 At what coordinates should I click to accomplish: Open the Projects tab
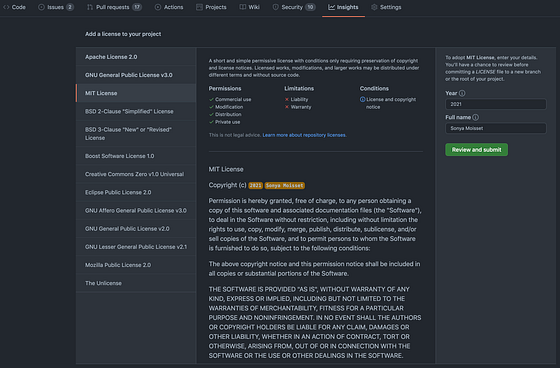(211, 7)
